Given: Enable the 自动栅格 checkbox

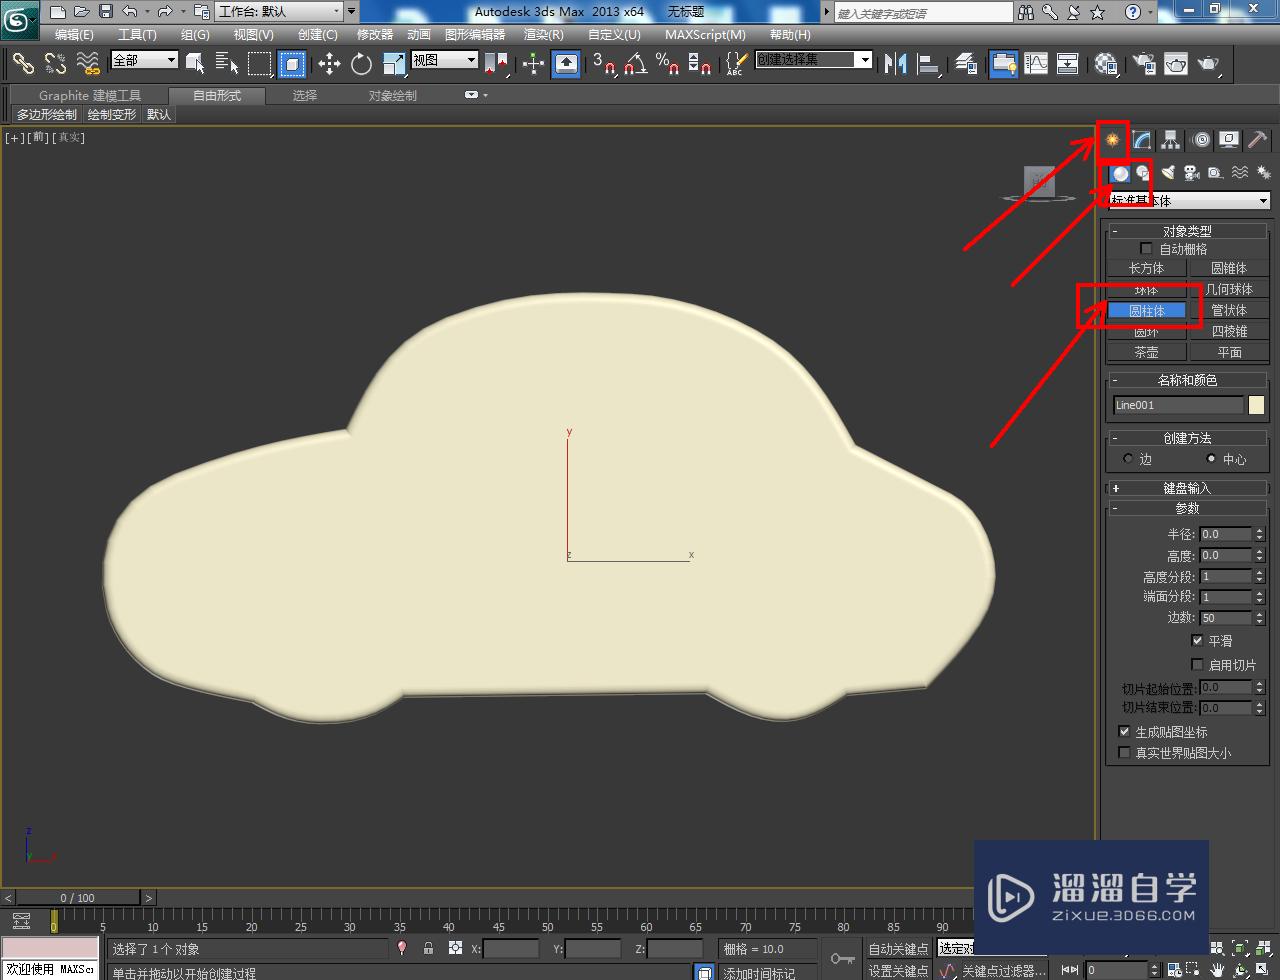Looking at the screenshot, I should click(1146, 248).
